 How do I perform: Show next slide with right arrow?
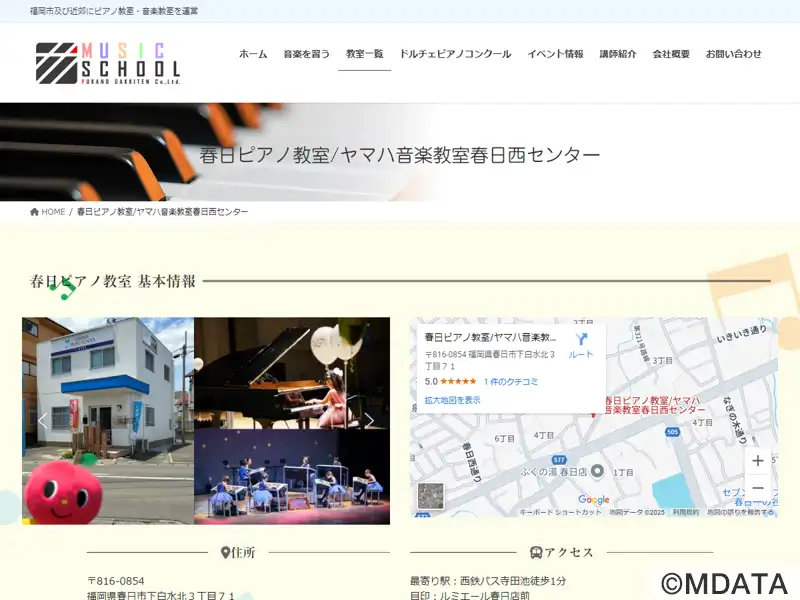369,420
